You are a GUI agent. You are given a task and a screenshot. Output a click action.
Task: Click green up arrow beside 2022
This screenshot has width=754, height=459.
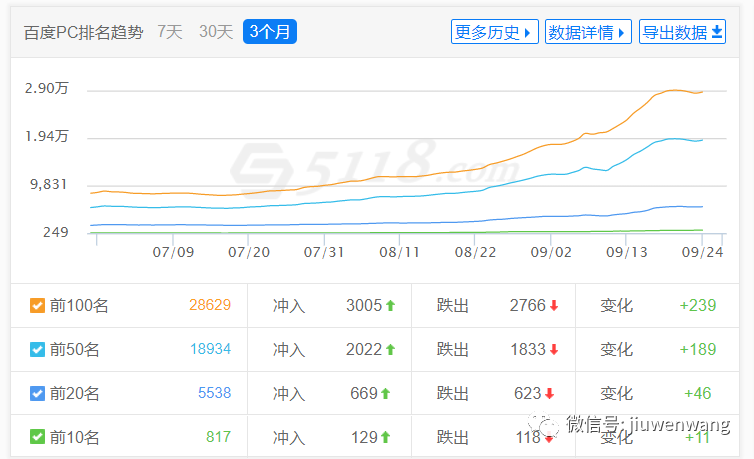[x=390, y=349]
